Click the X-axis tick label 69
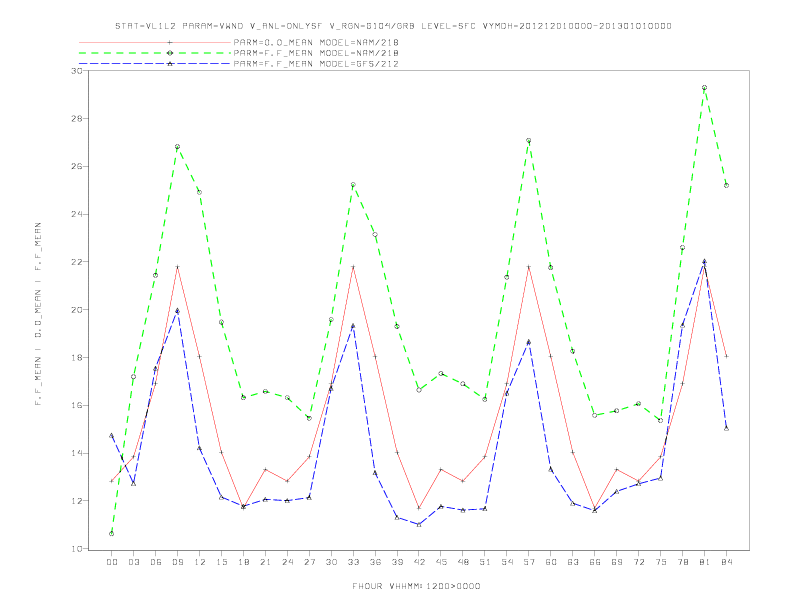Image resolution: width=792 pixels, height=612 pixels. tap(617, 562)
